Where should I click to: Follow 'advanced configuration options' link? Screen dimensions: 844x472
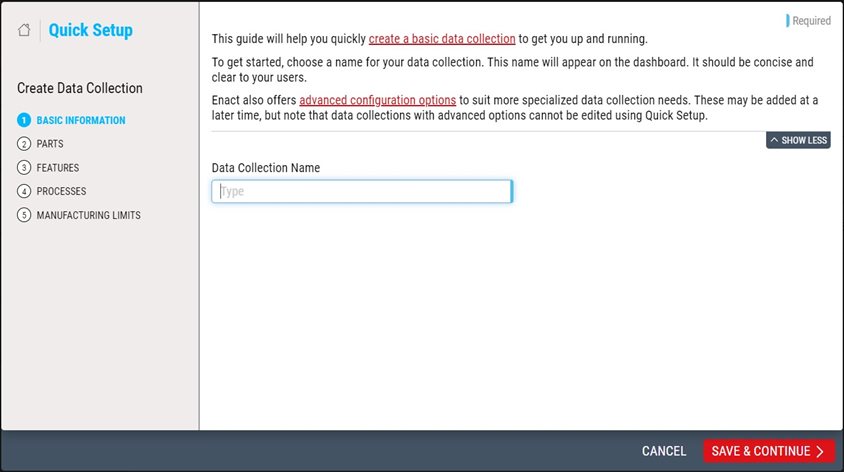click(377, 100)
